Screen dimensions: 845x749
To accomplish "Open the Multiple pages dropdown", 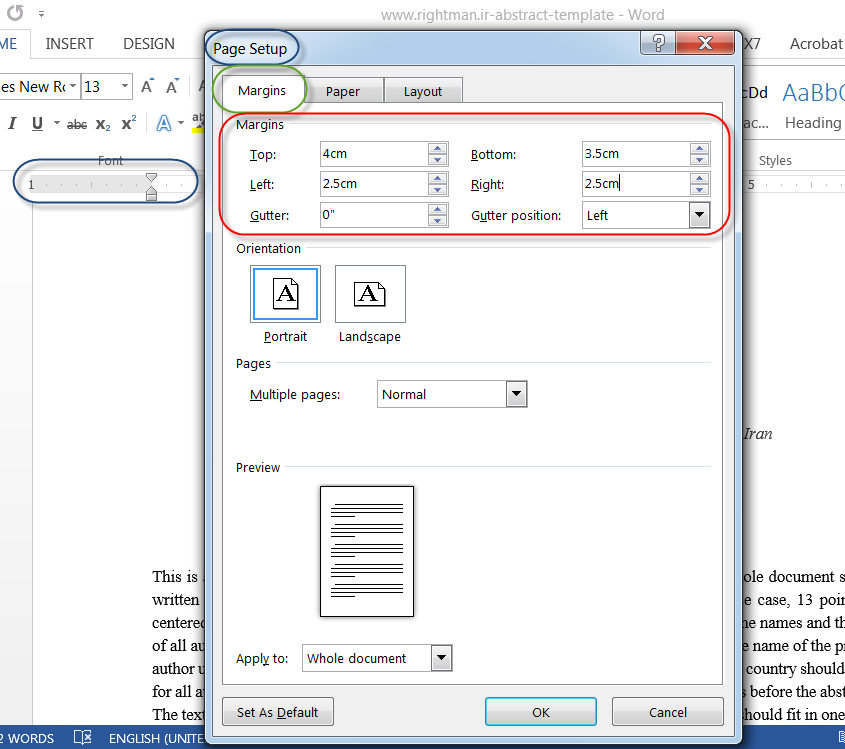I will click(x=516, y=394).
